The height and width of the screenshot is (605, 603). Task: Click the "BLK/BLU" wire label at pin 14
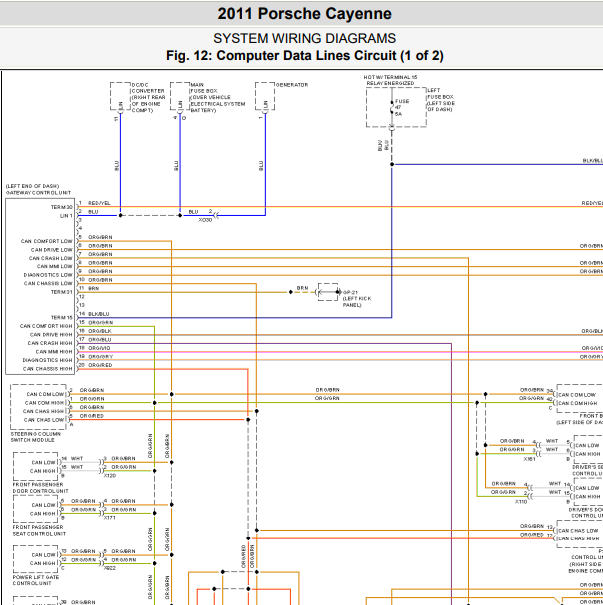click(99, 314)
